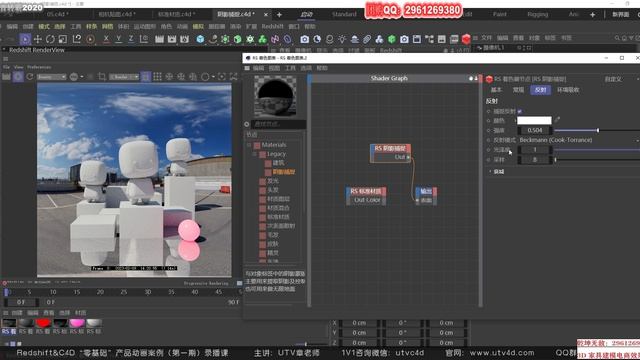
Task: Open the Redshift menu in main menu bar
Action: (272, 27)
